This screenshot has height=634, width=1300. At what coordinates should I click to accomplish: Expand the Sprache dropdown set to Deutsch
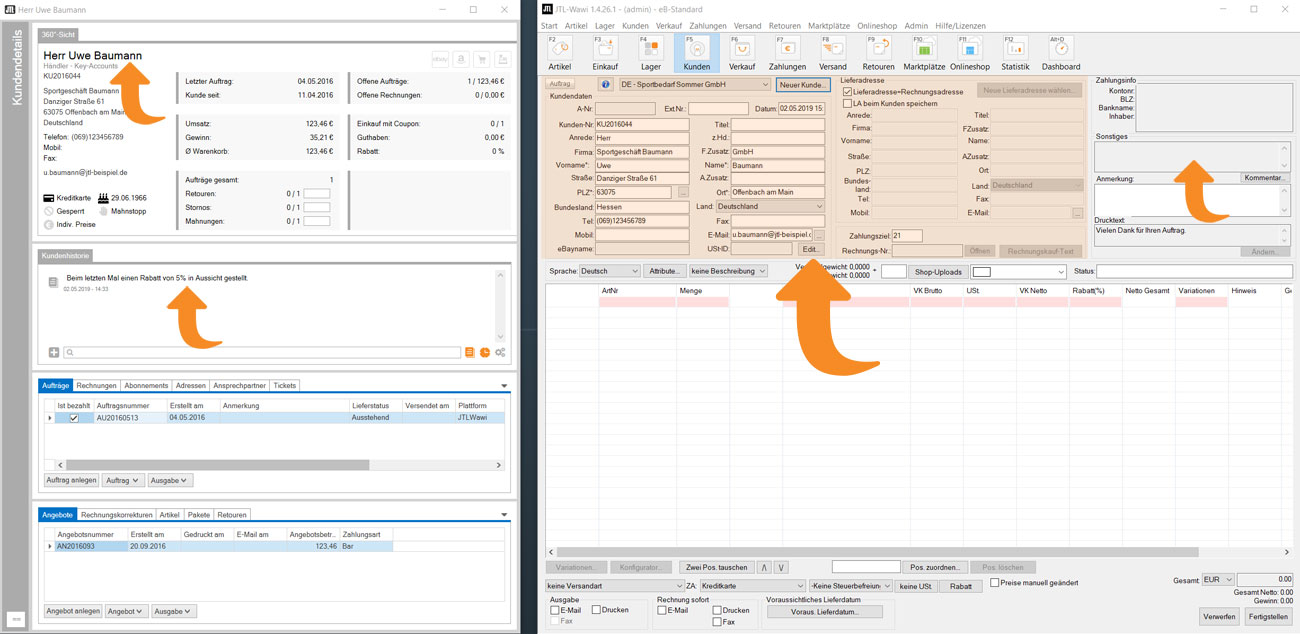tap(610, 270)
